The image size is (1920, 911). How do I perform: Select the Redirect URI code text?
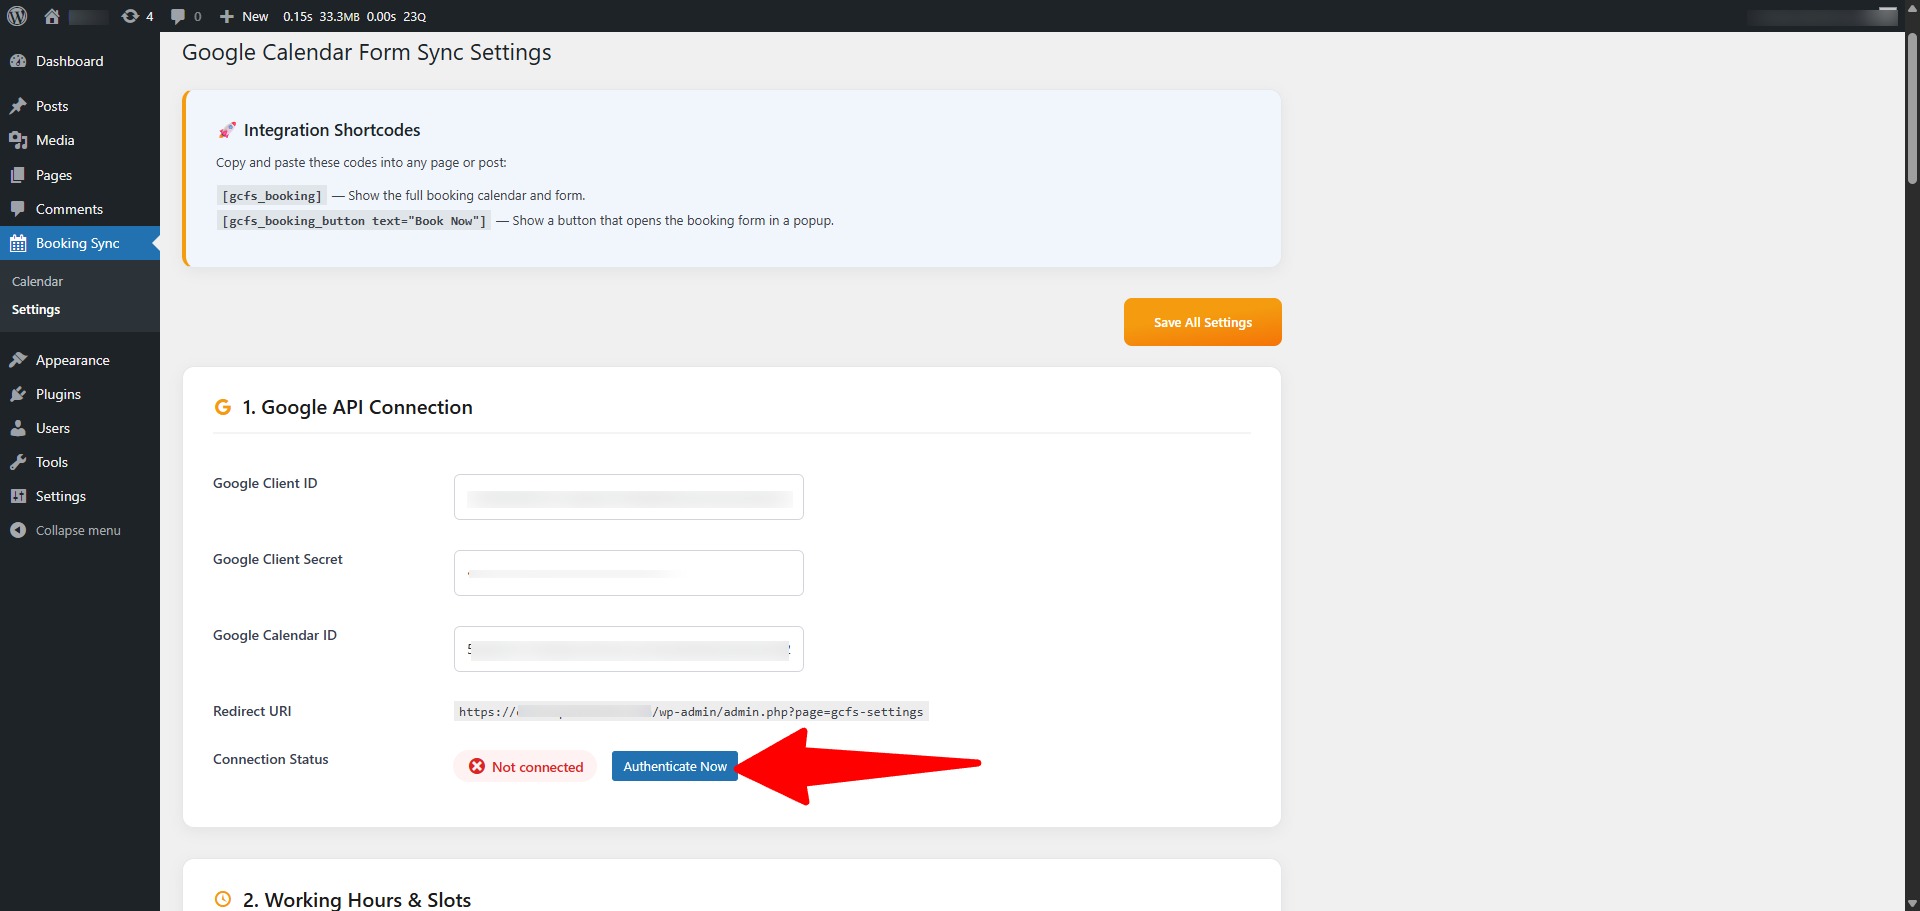(691, 711)
